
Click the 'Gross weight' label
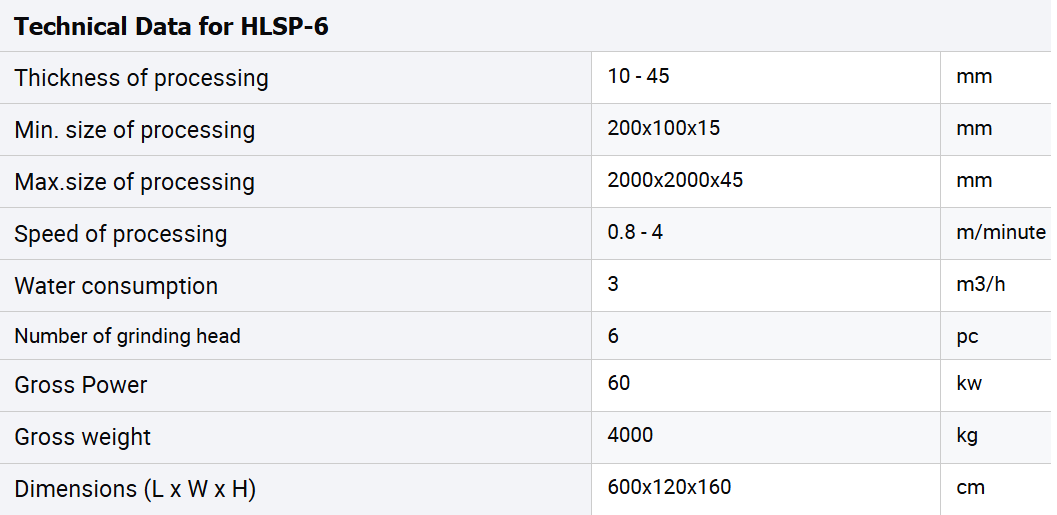tap(82, 437)
